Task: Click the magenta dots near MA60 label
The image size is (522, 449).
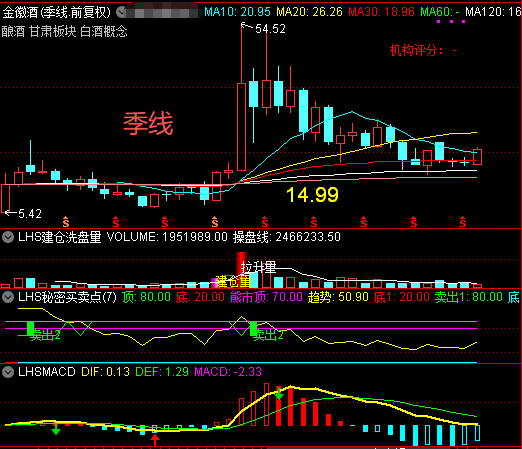Action: click(x=451, y=21)
